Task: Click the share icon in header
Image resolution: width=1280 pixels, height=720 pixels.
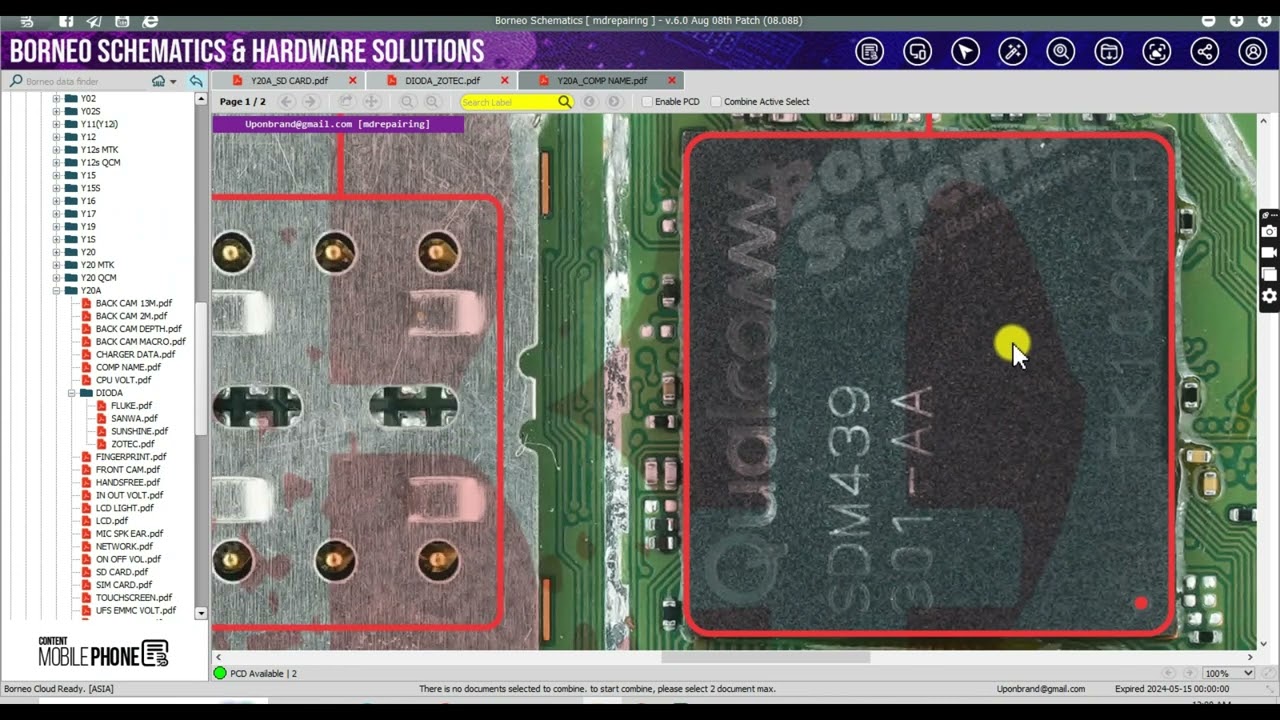Action: (1205, 52)
